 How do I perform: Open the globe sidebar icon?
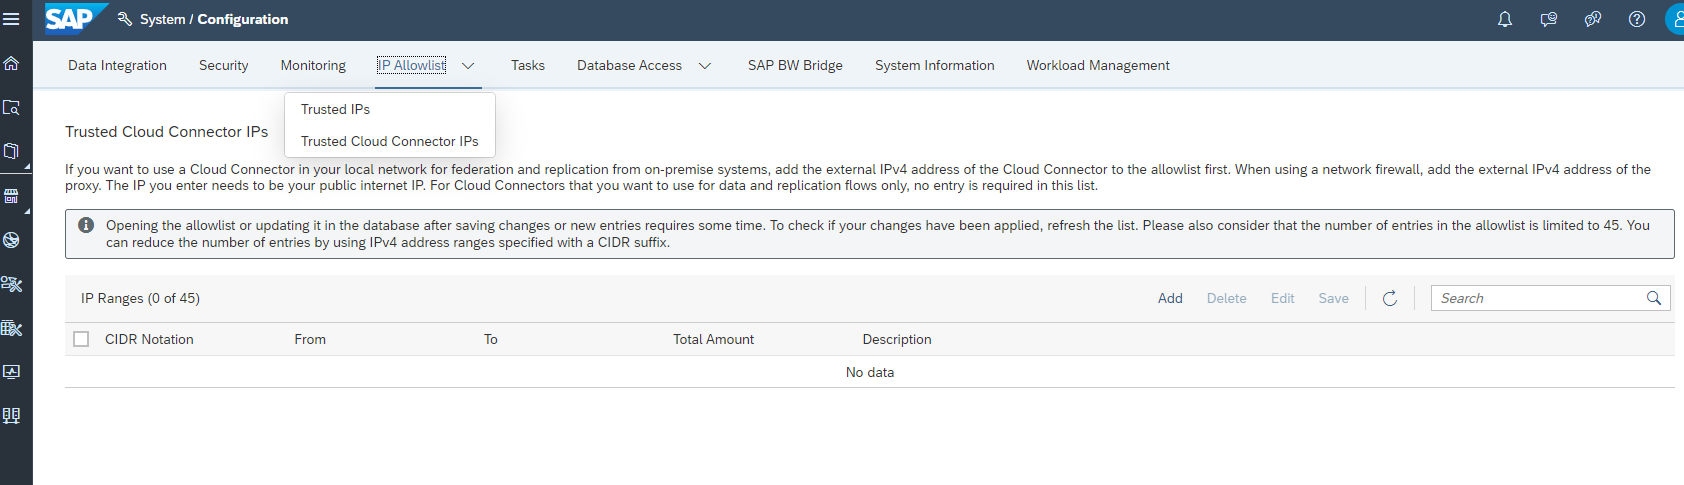click(x=12, y=240)
